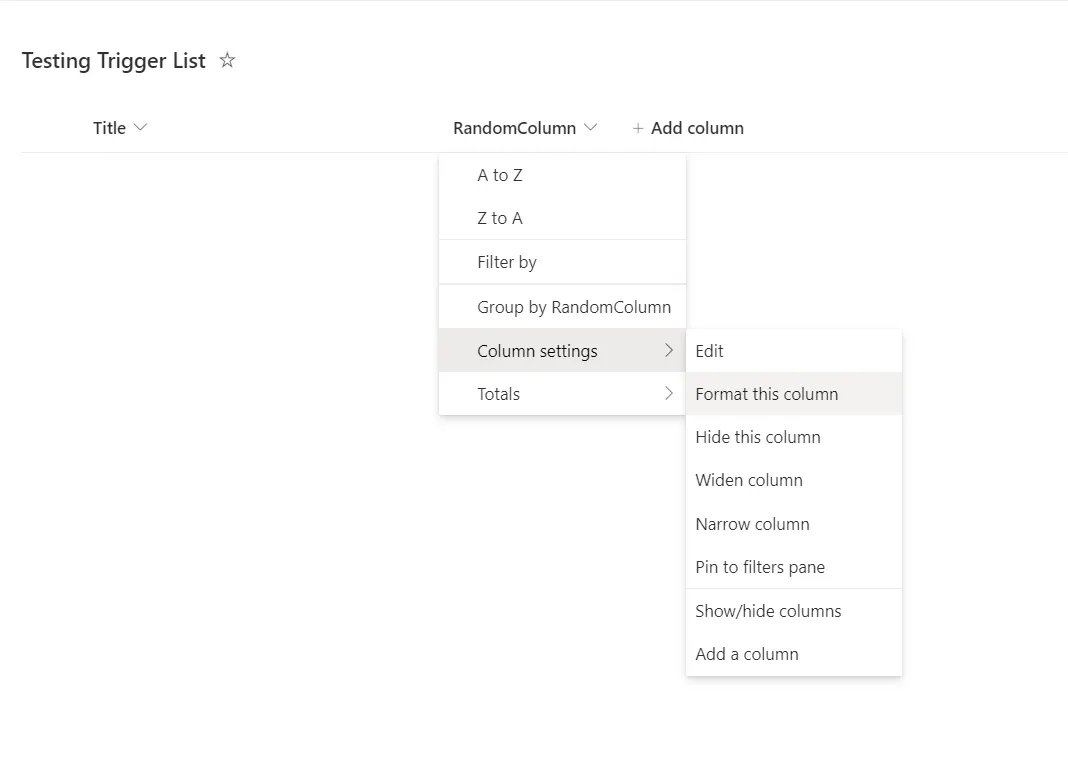Expand the Totals submenu arrow
The height and width of the screenshot is (778, 1068).
669,394
